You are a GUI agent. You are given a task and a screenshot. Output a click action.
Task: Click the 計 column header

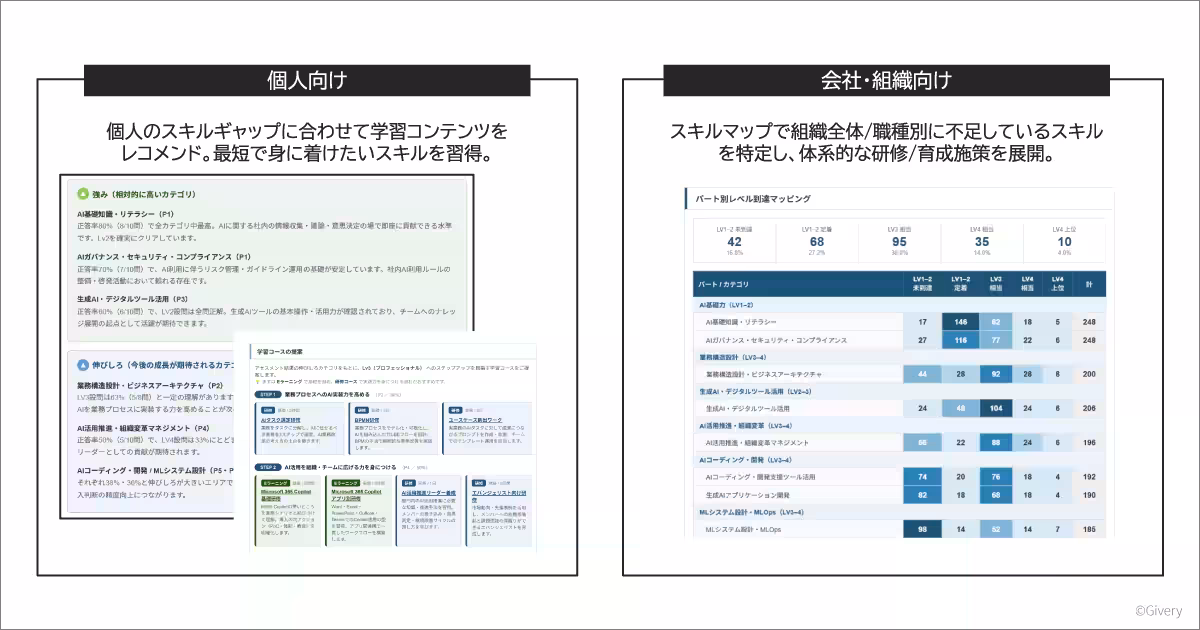point(1089,284)
